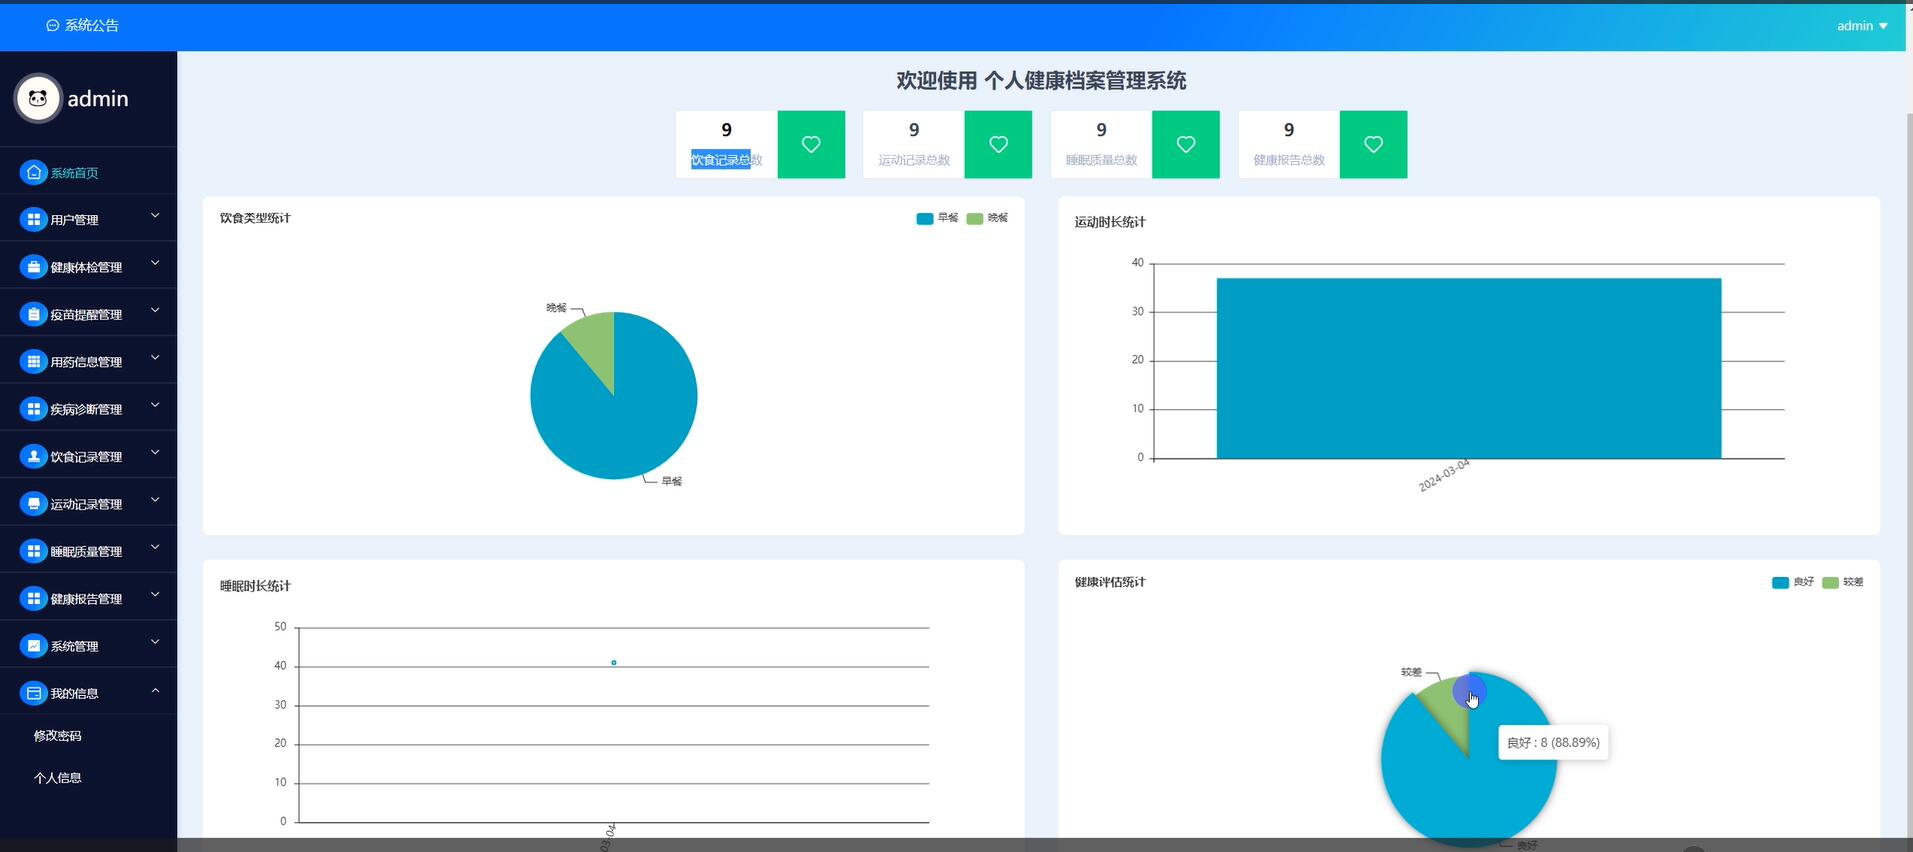Click the heart icon for 饮食记录总数
Screen dimensions: 1913x852
tap(811, 145)
